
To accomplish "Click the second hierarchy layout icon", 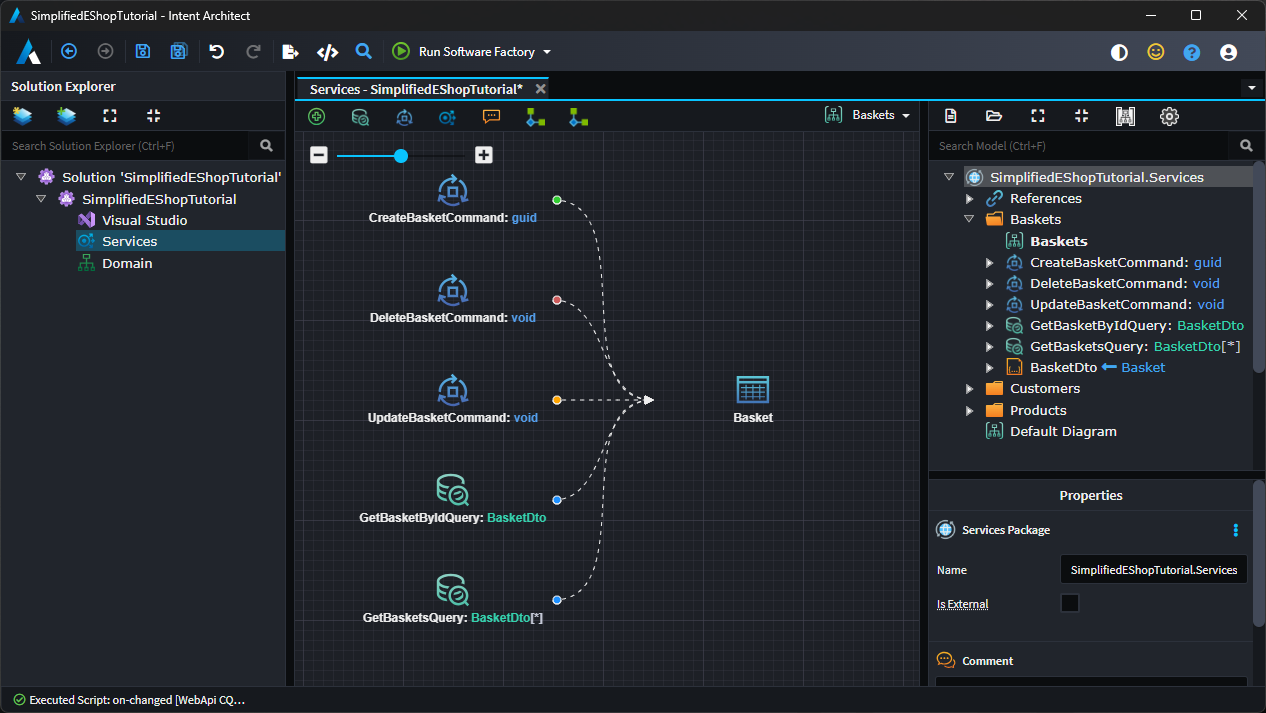I will pos(578,117).
